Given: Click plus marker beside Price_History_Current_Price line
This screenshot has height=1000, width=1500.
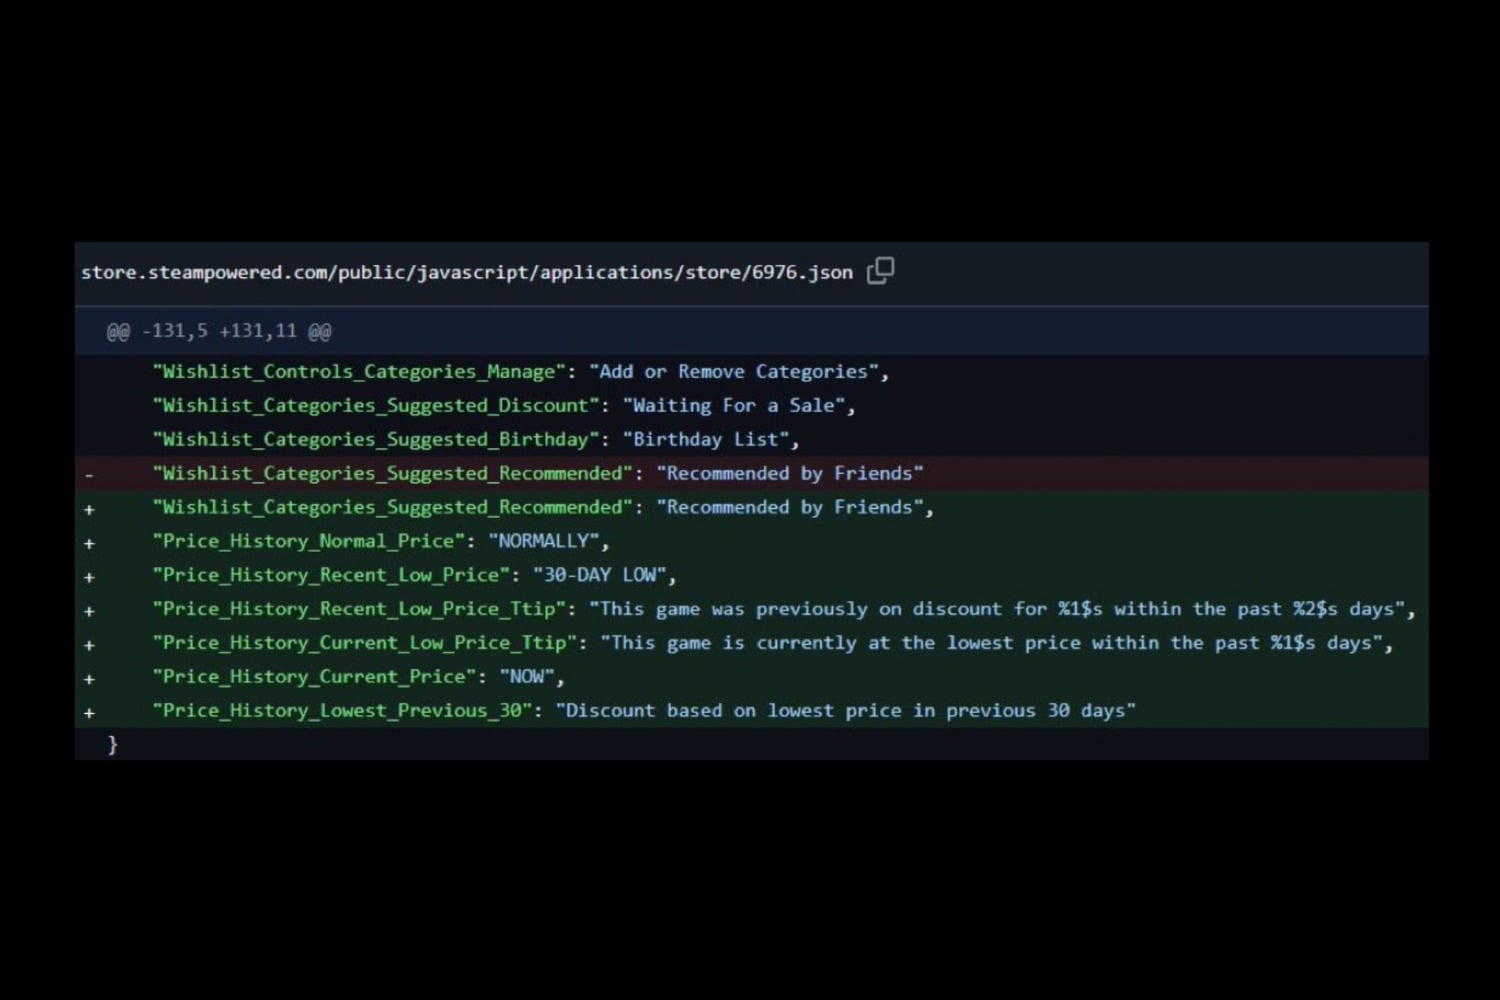Looking at the screenshot, I should [89, 679].
